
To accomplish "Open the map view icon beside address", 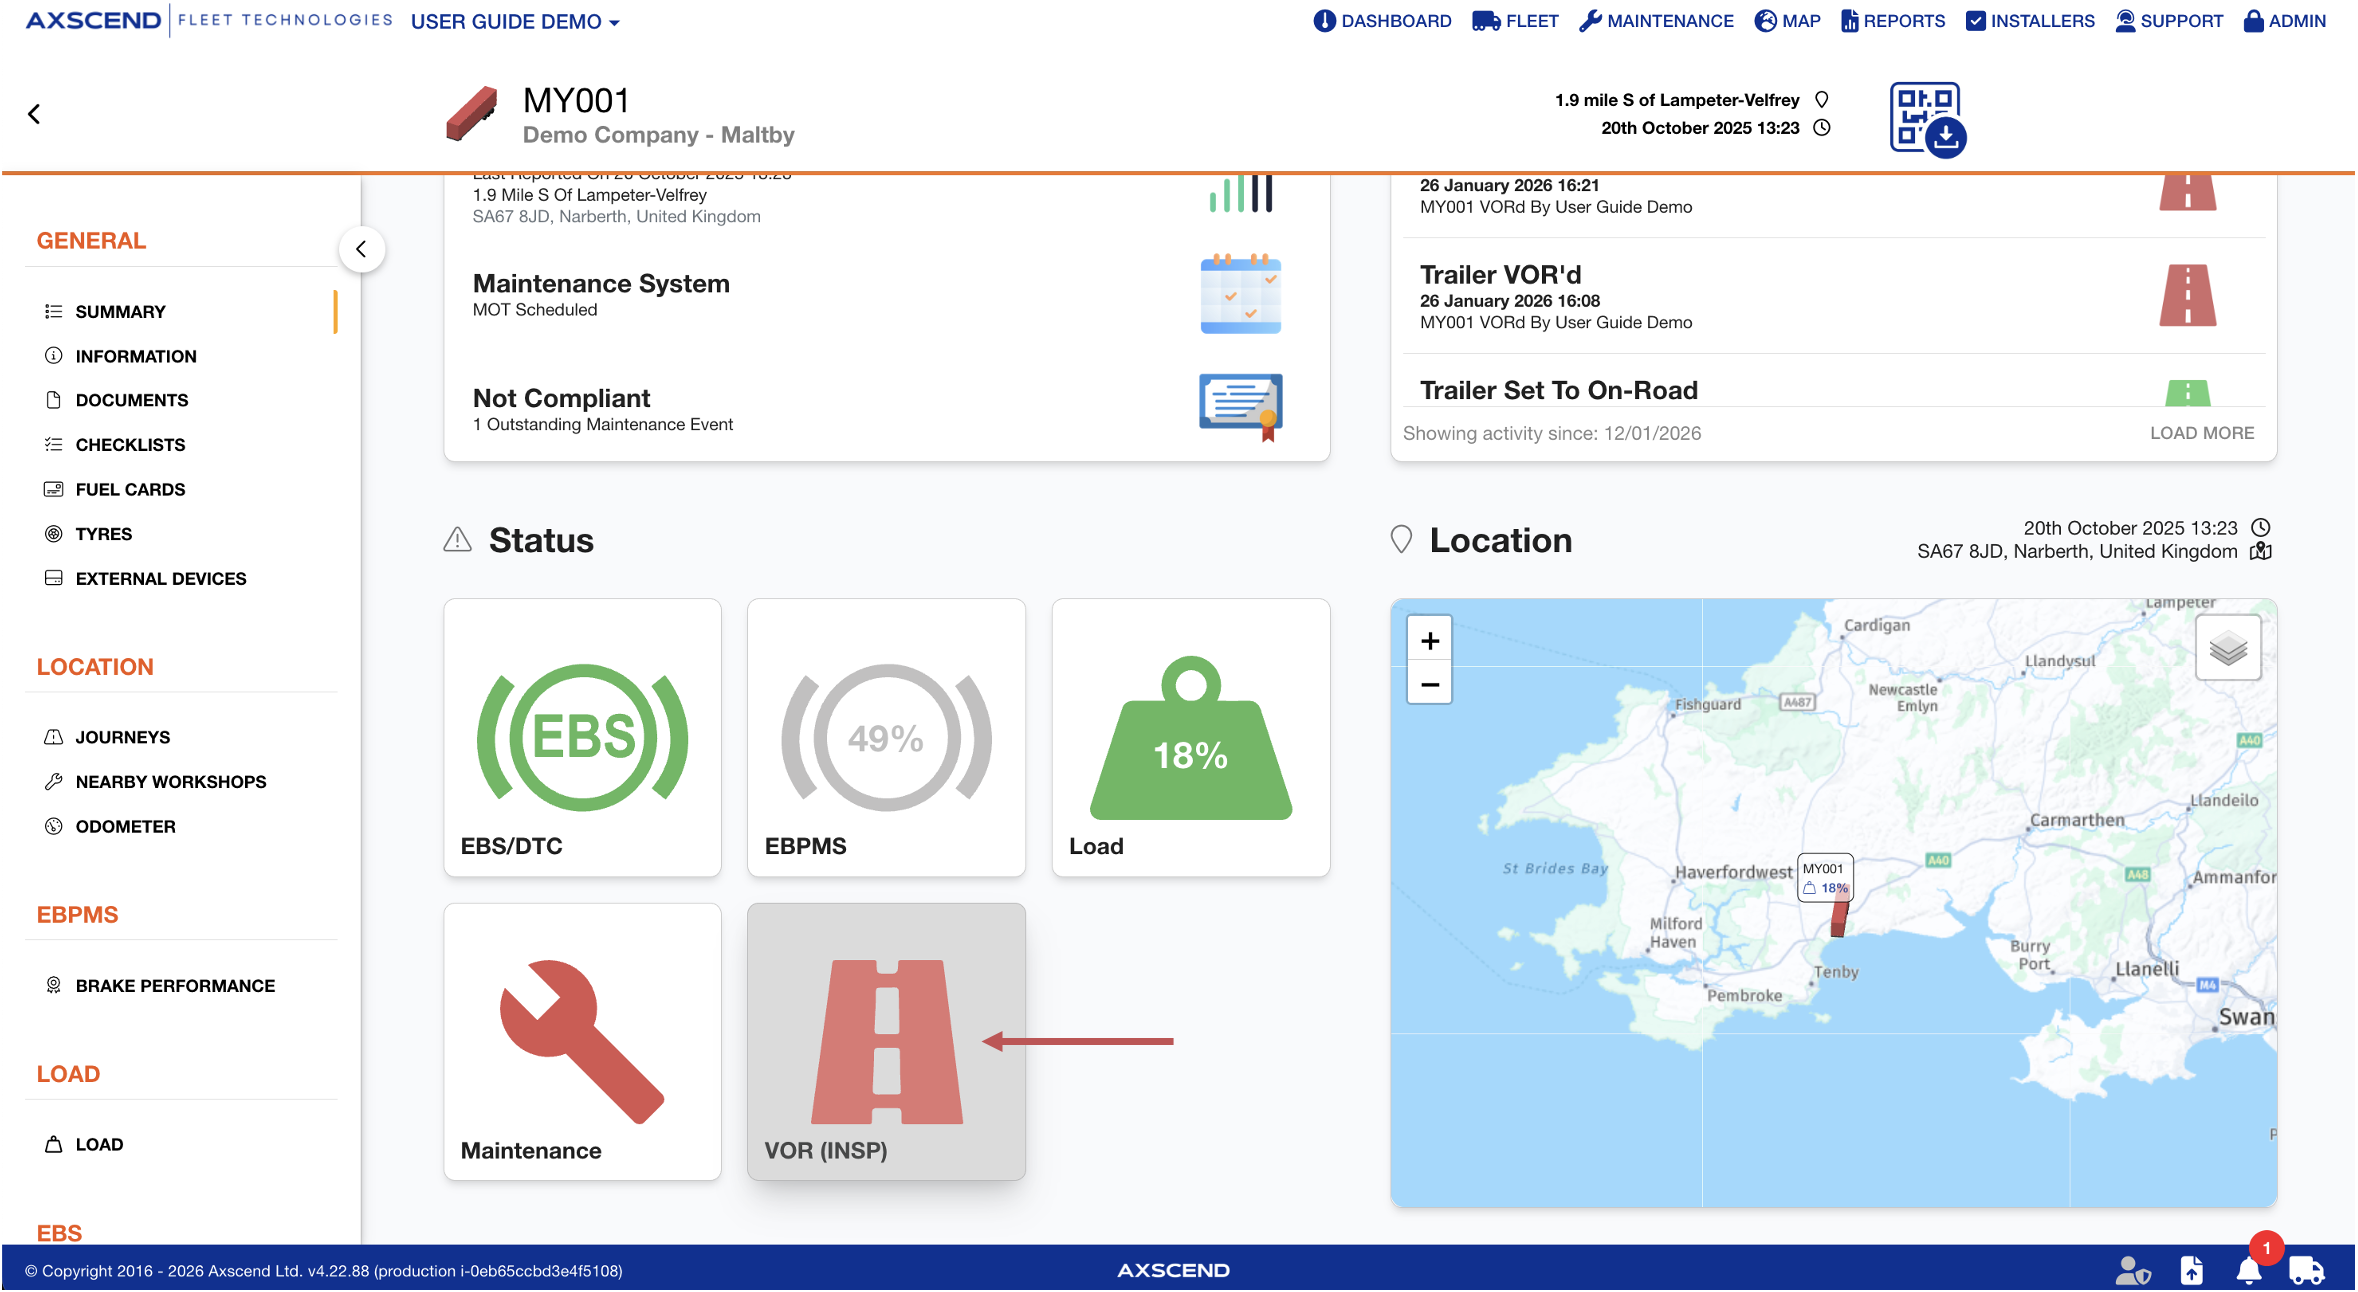I will click(x=2261, y=552).
